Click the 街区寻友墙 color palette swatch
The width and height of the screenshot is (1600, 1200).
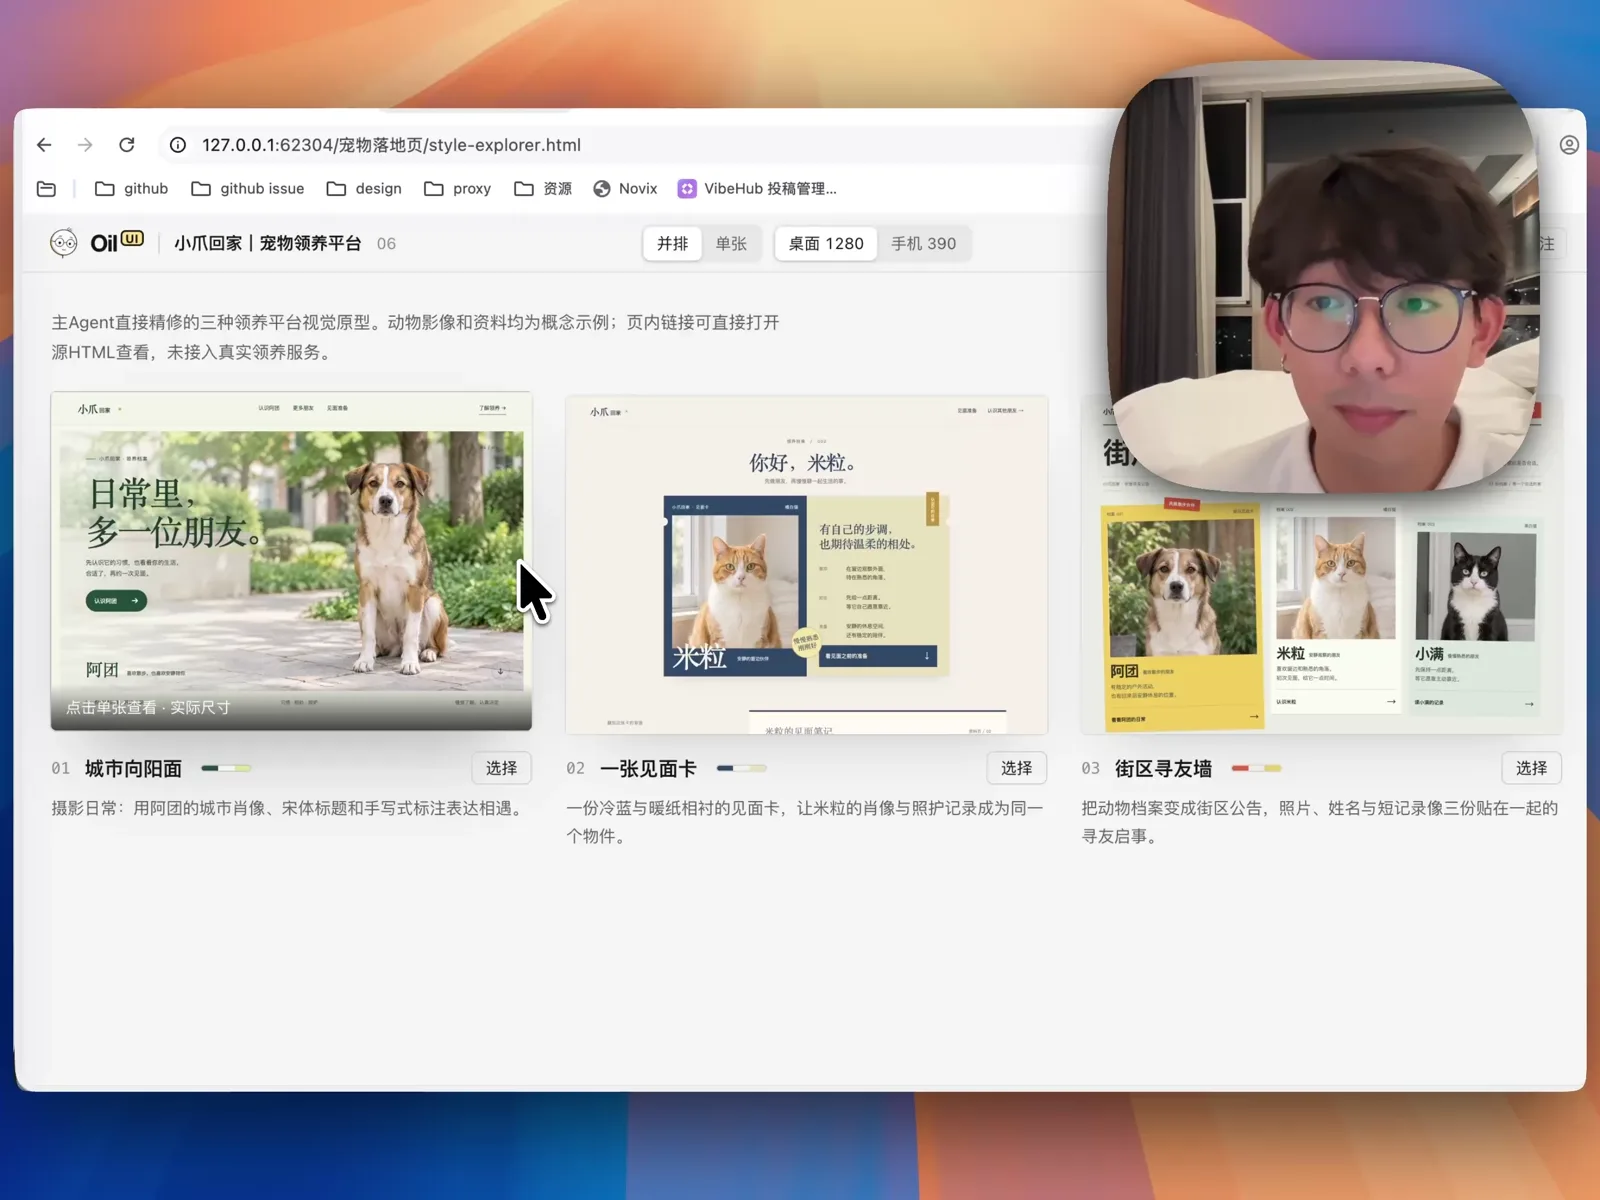click(x=1257, y=768)
